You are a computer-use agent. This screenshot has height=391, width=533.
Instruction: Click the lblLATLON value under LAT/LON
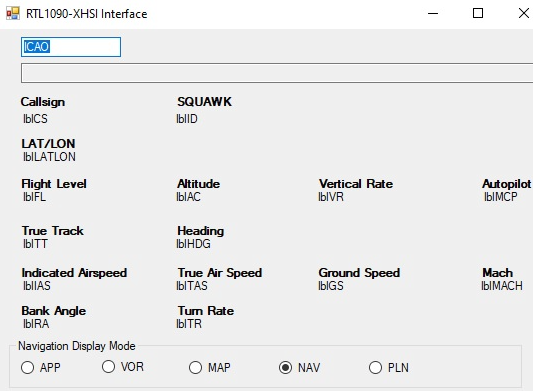pos(49,157)
